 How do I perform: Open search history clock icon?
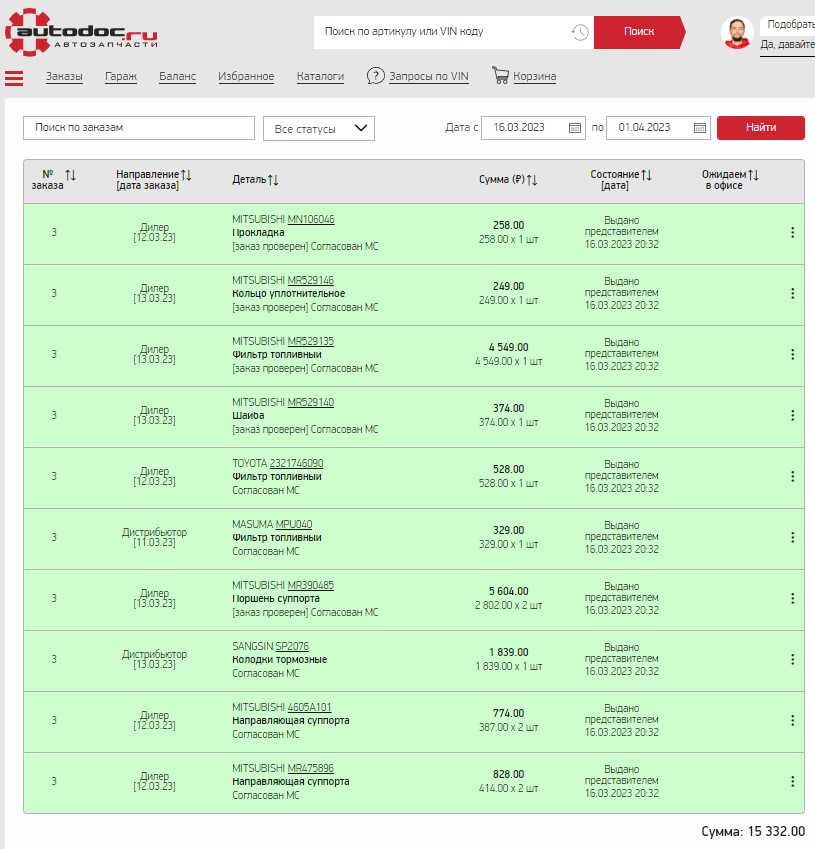tap(580, 32)
